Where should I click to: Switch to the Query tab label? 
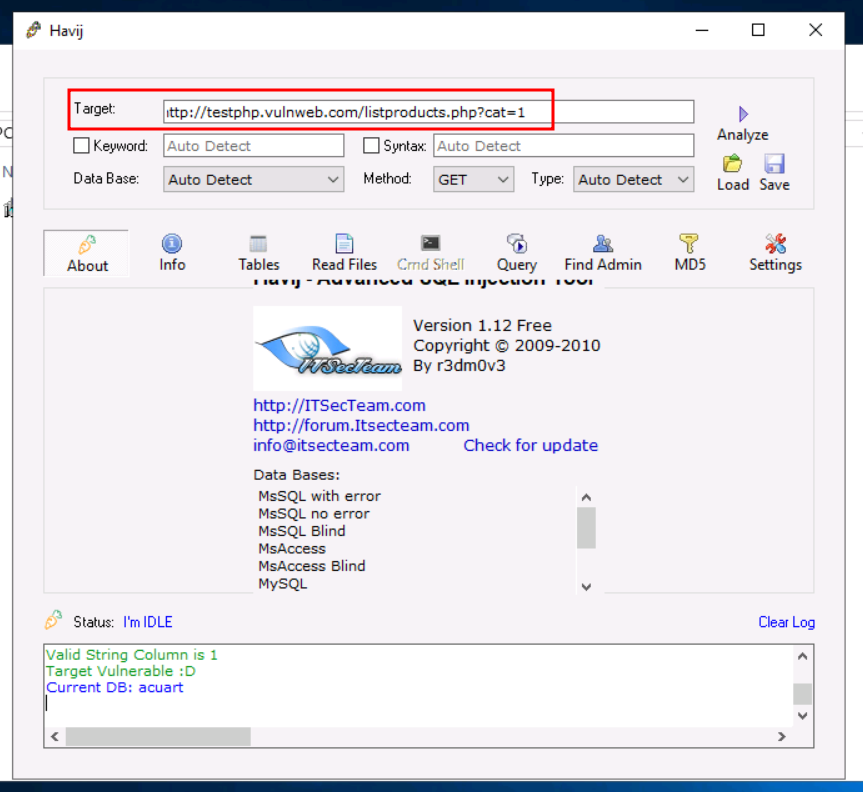(517, 265)
